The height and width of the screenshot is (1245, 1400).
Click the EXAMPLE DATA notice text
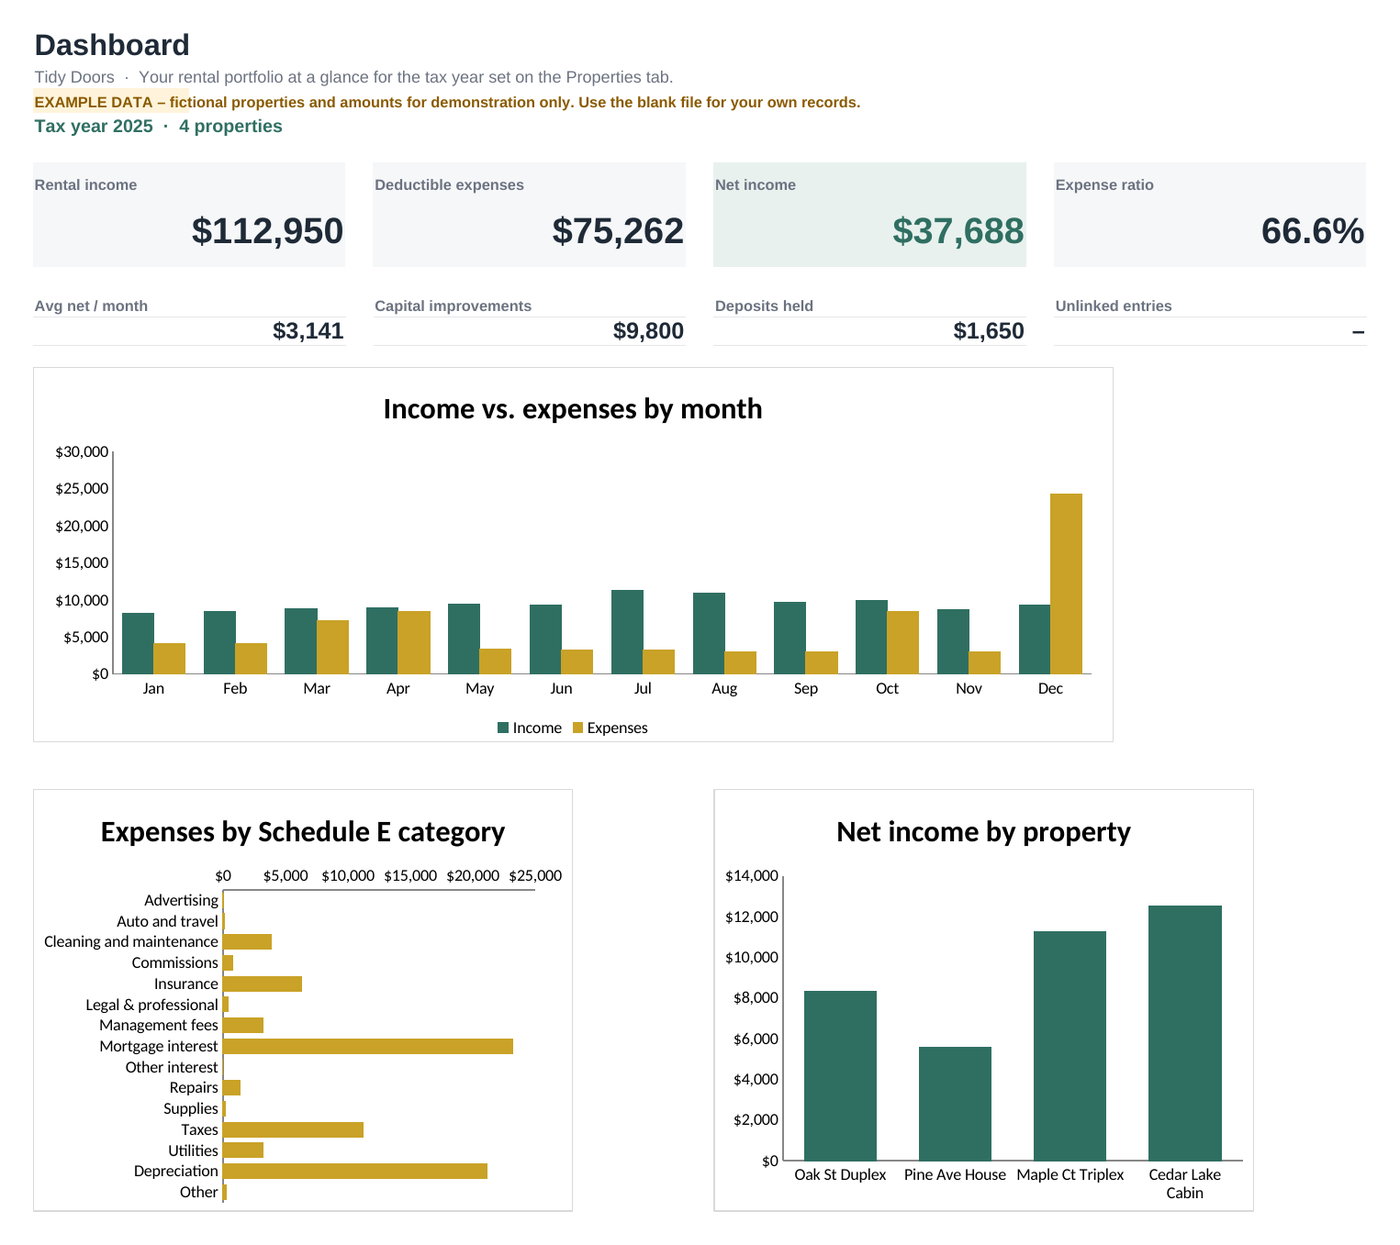(x=447, y=102)
